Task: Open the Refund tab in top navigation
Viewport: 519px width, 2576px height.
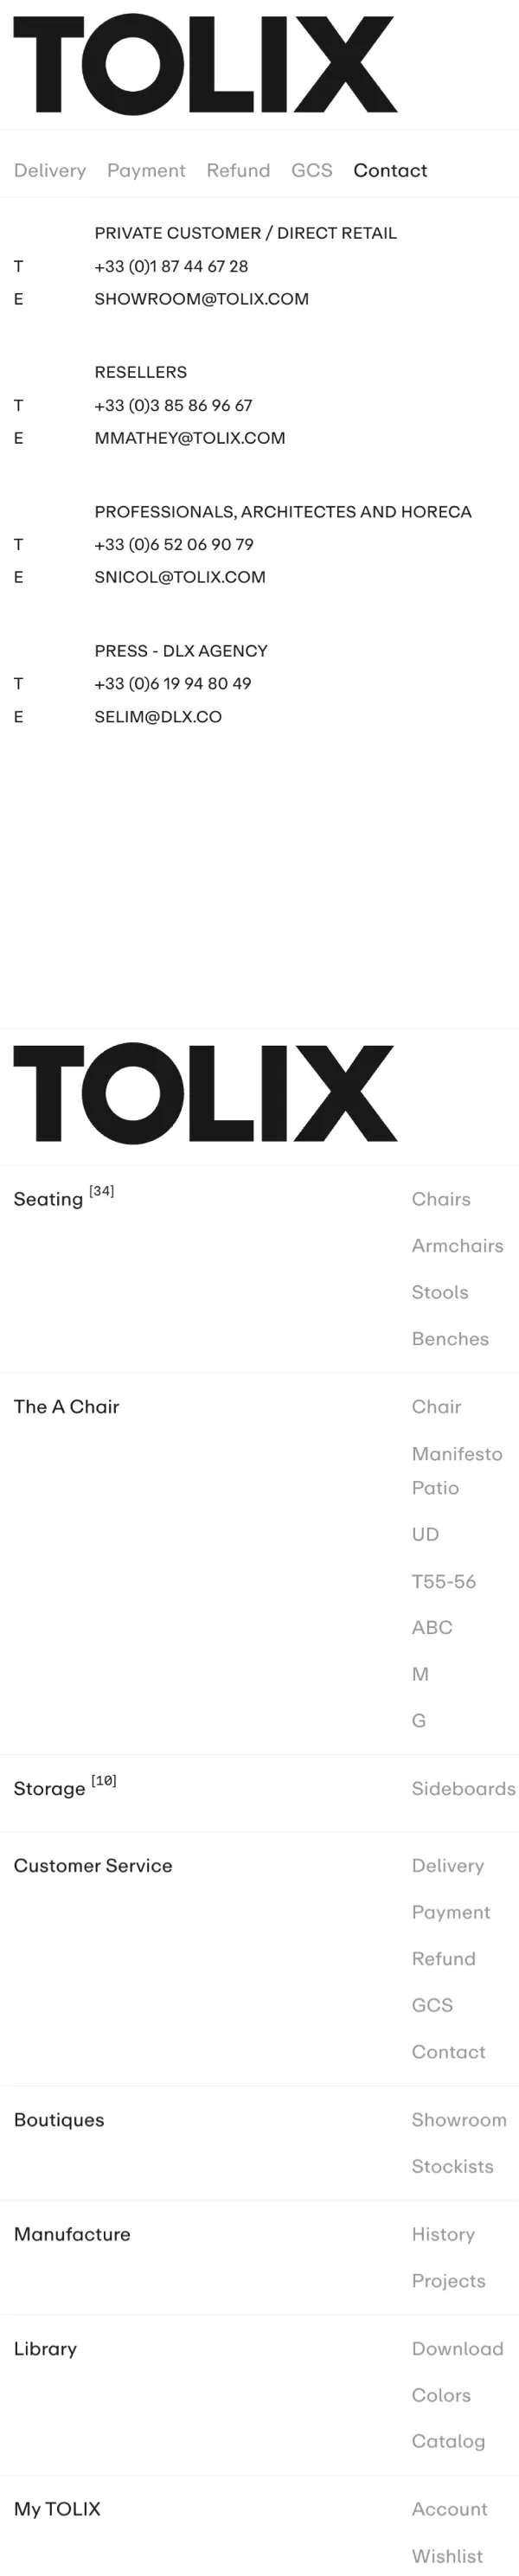Action: (238, 171)
